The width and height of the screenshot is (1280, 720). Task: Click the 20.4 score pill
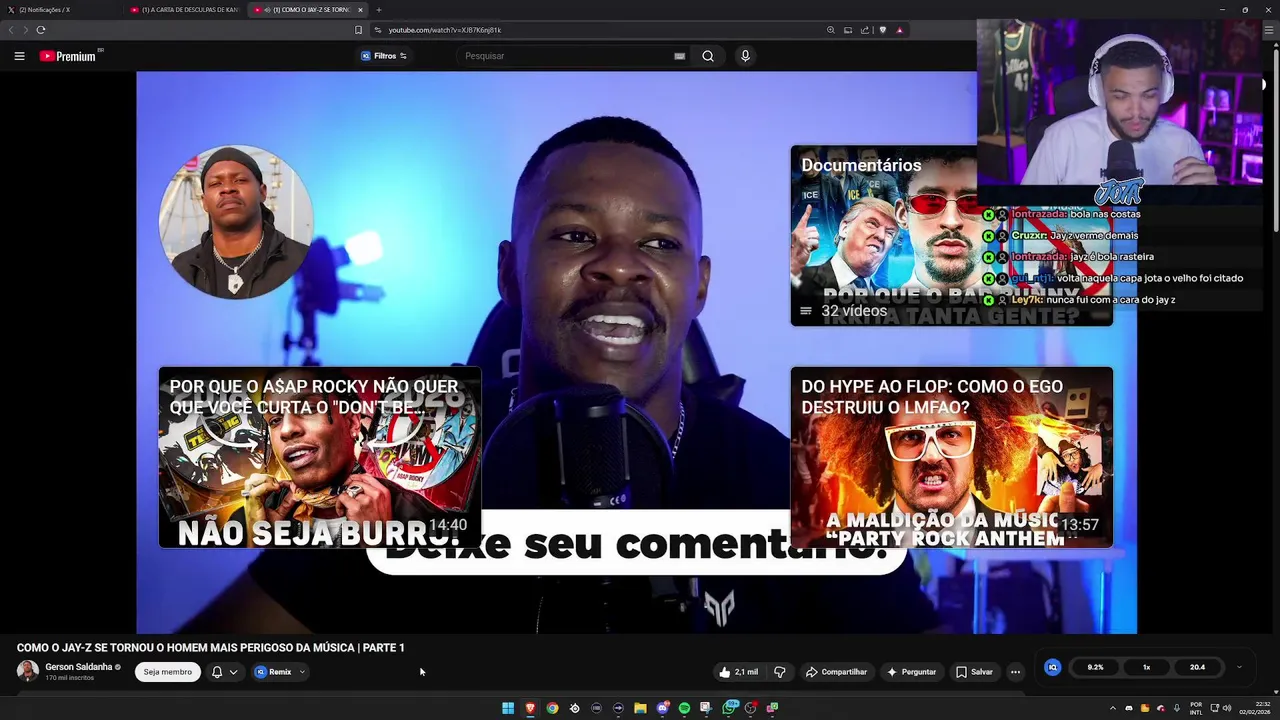tap(1197, 667)
